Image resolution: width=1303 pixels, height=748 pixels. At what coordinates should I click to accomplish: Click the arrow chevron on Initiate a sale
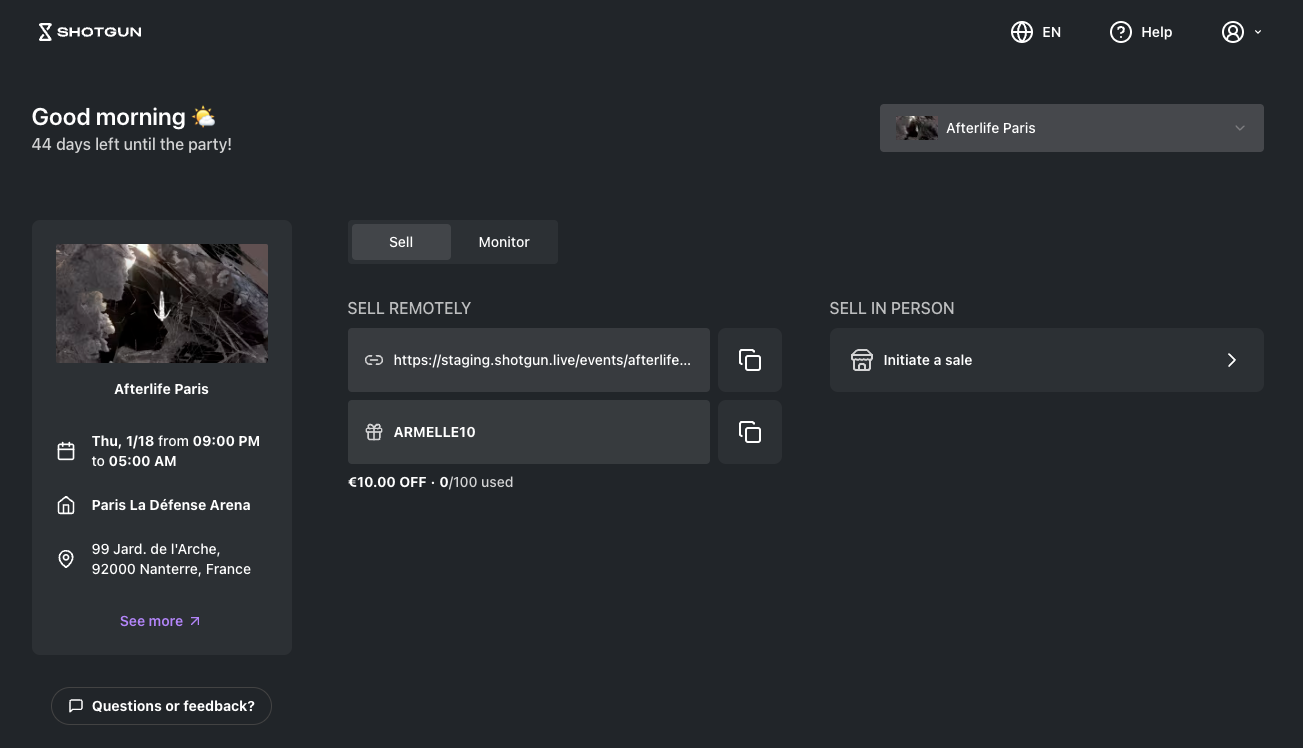[1232, 360]
